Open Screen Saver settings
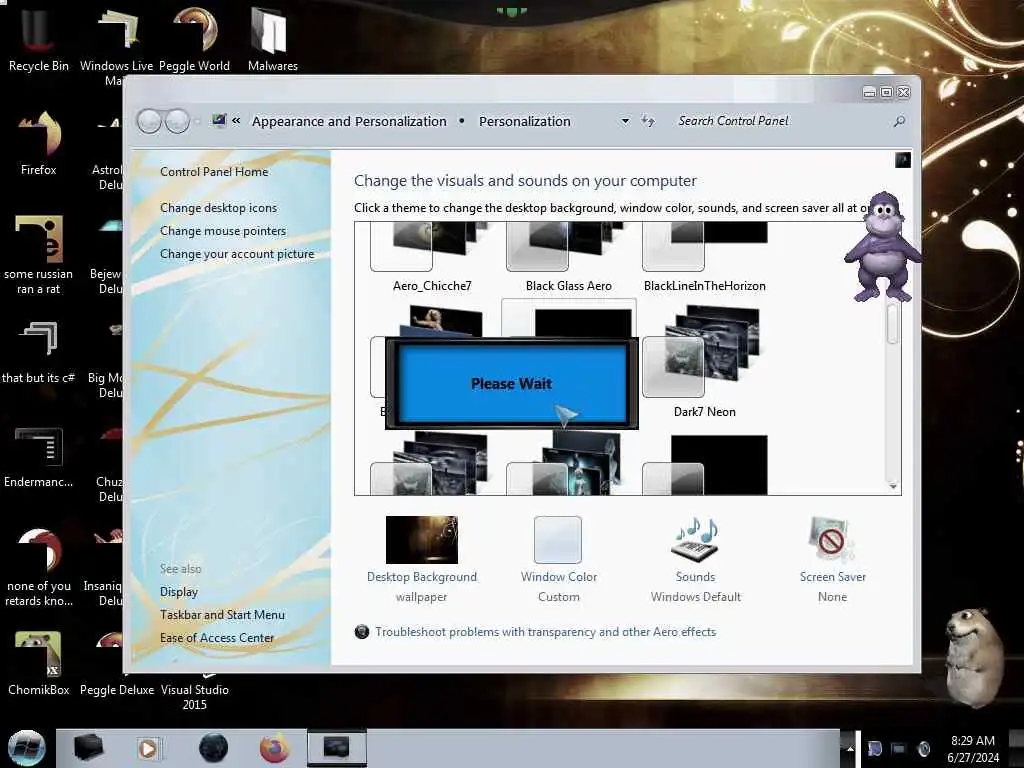 click(832, 560)
